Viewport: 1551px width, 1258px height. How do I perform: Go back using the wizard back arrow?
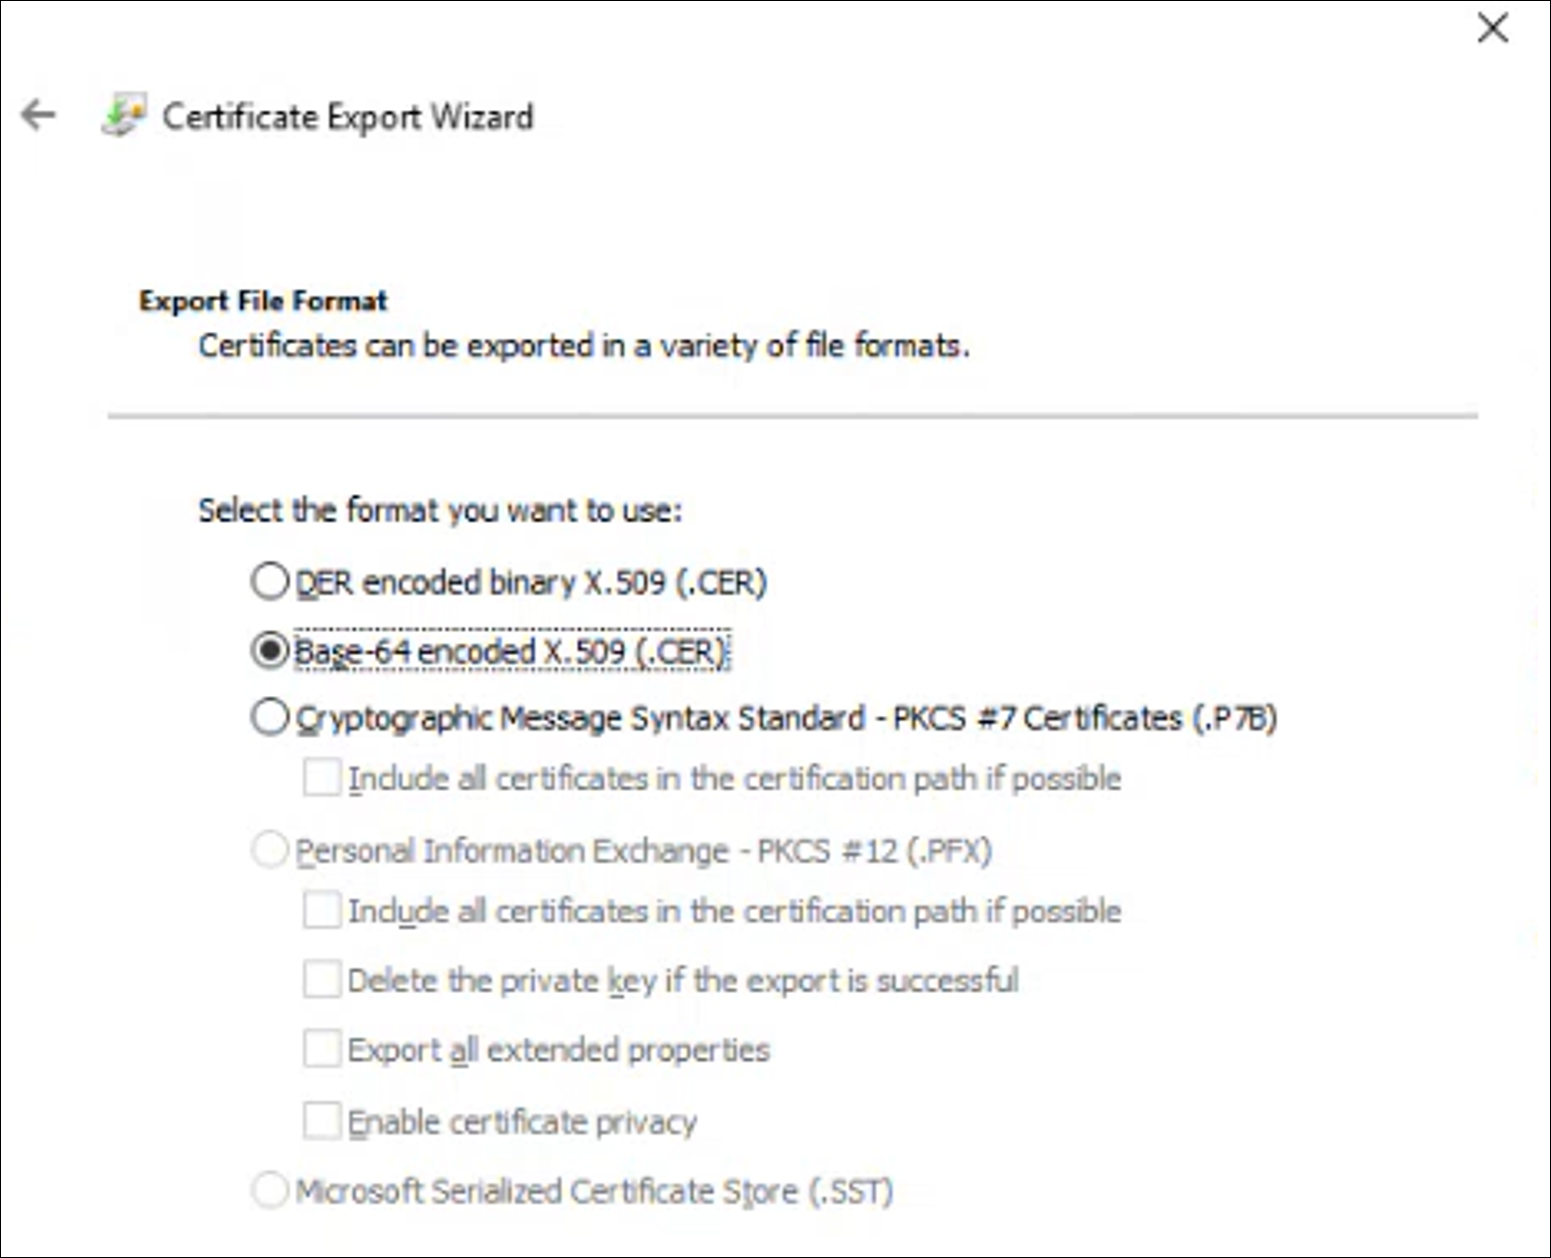pyautogui.click(x=39, y=116)
